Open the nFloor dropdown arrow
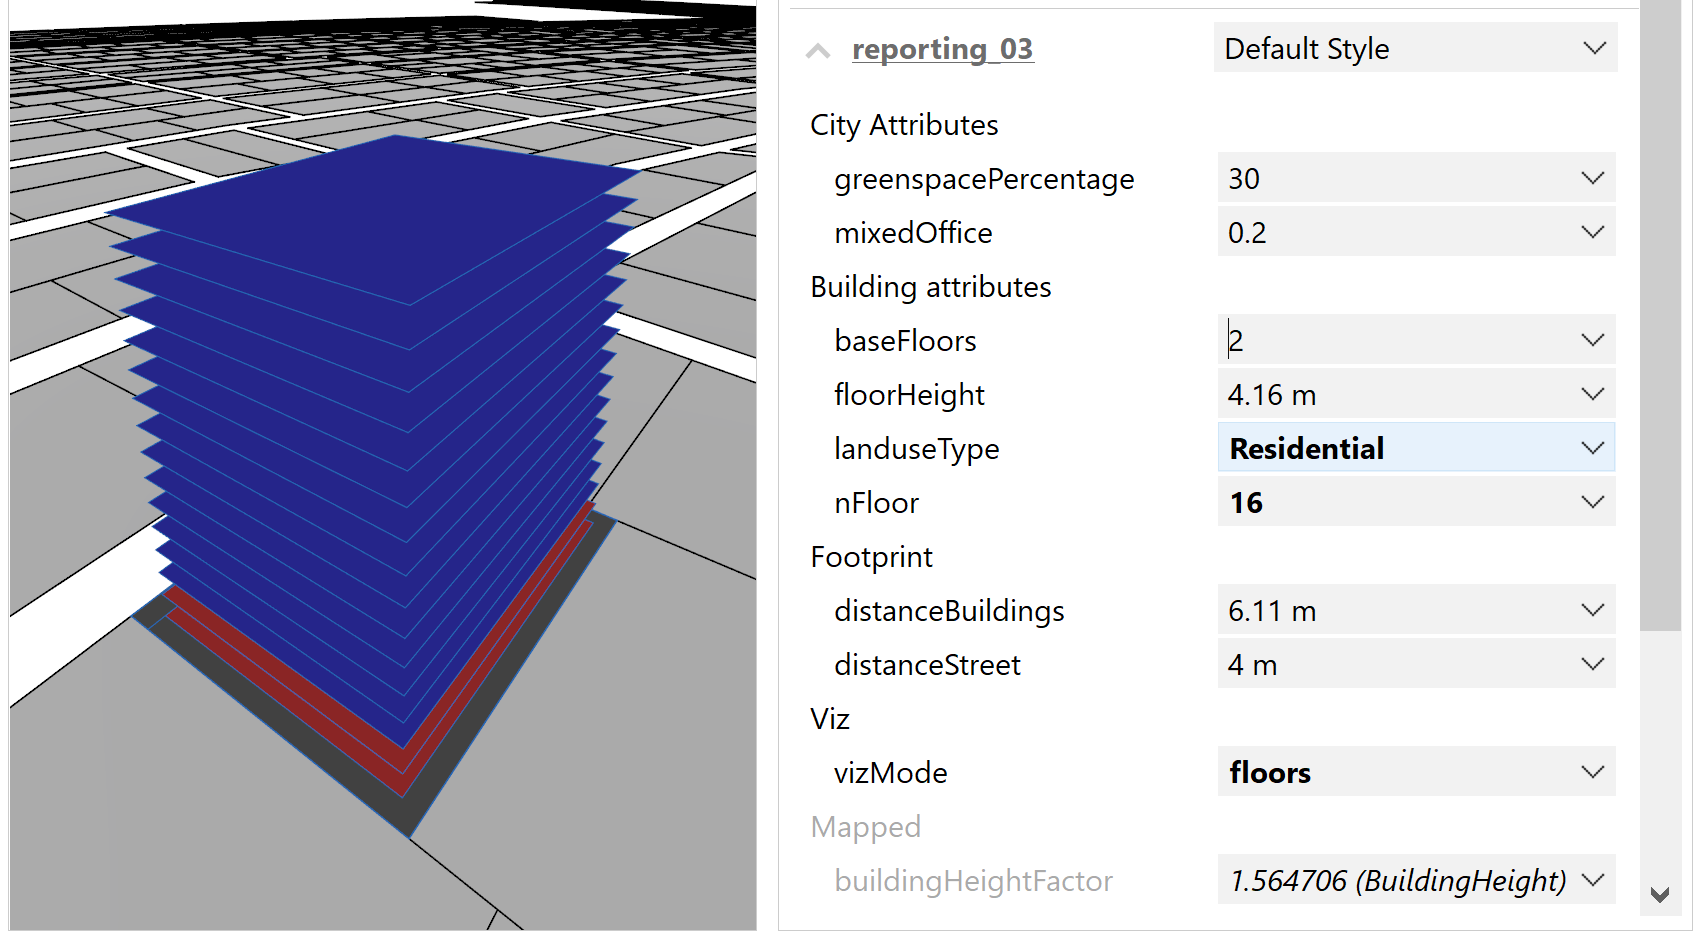Viewport: 1698px width, 942px height. click(x=1592, y=503)
